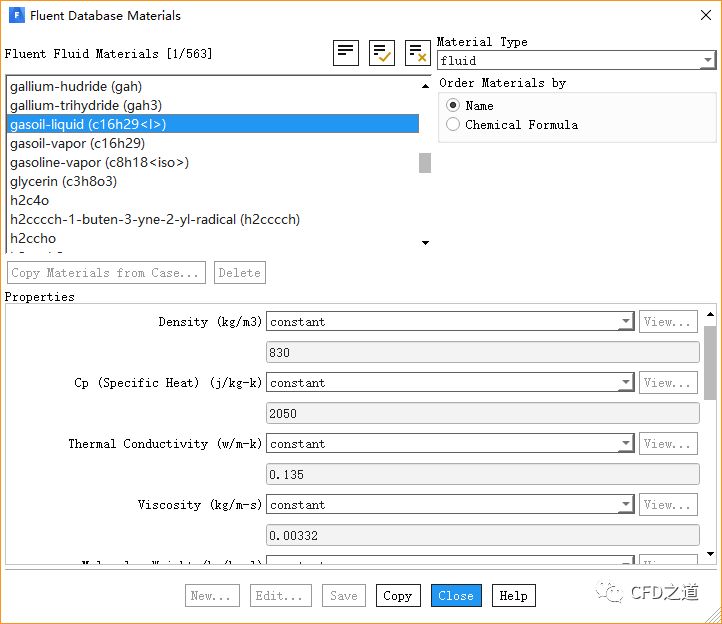Screen dimensions: 722x624
Task: Select the Name ordering radio button
Action: (454, 105)
